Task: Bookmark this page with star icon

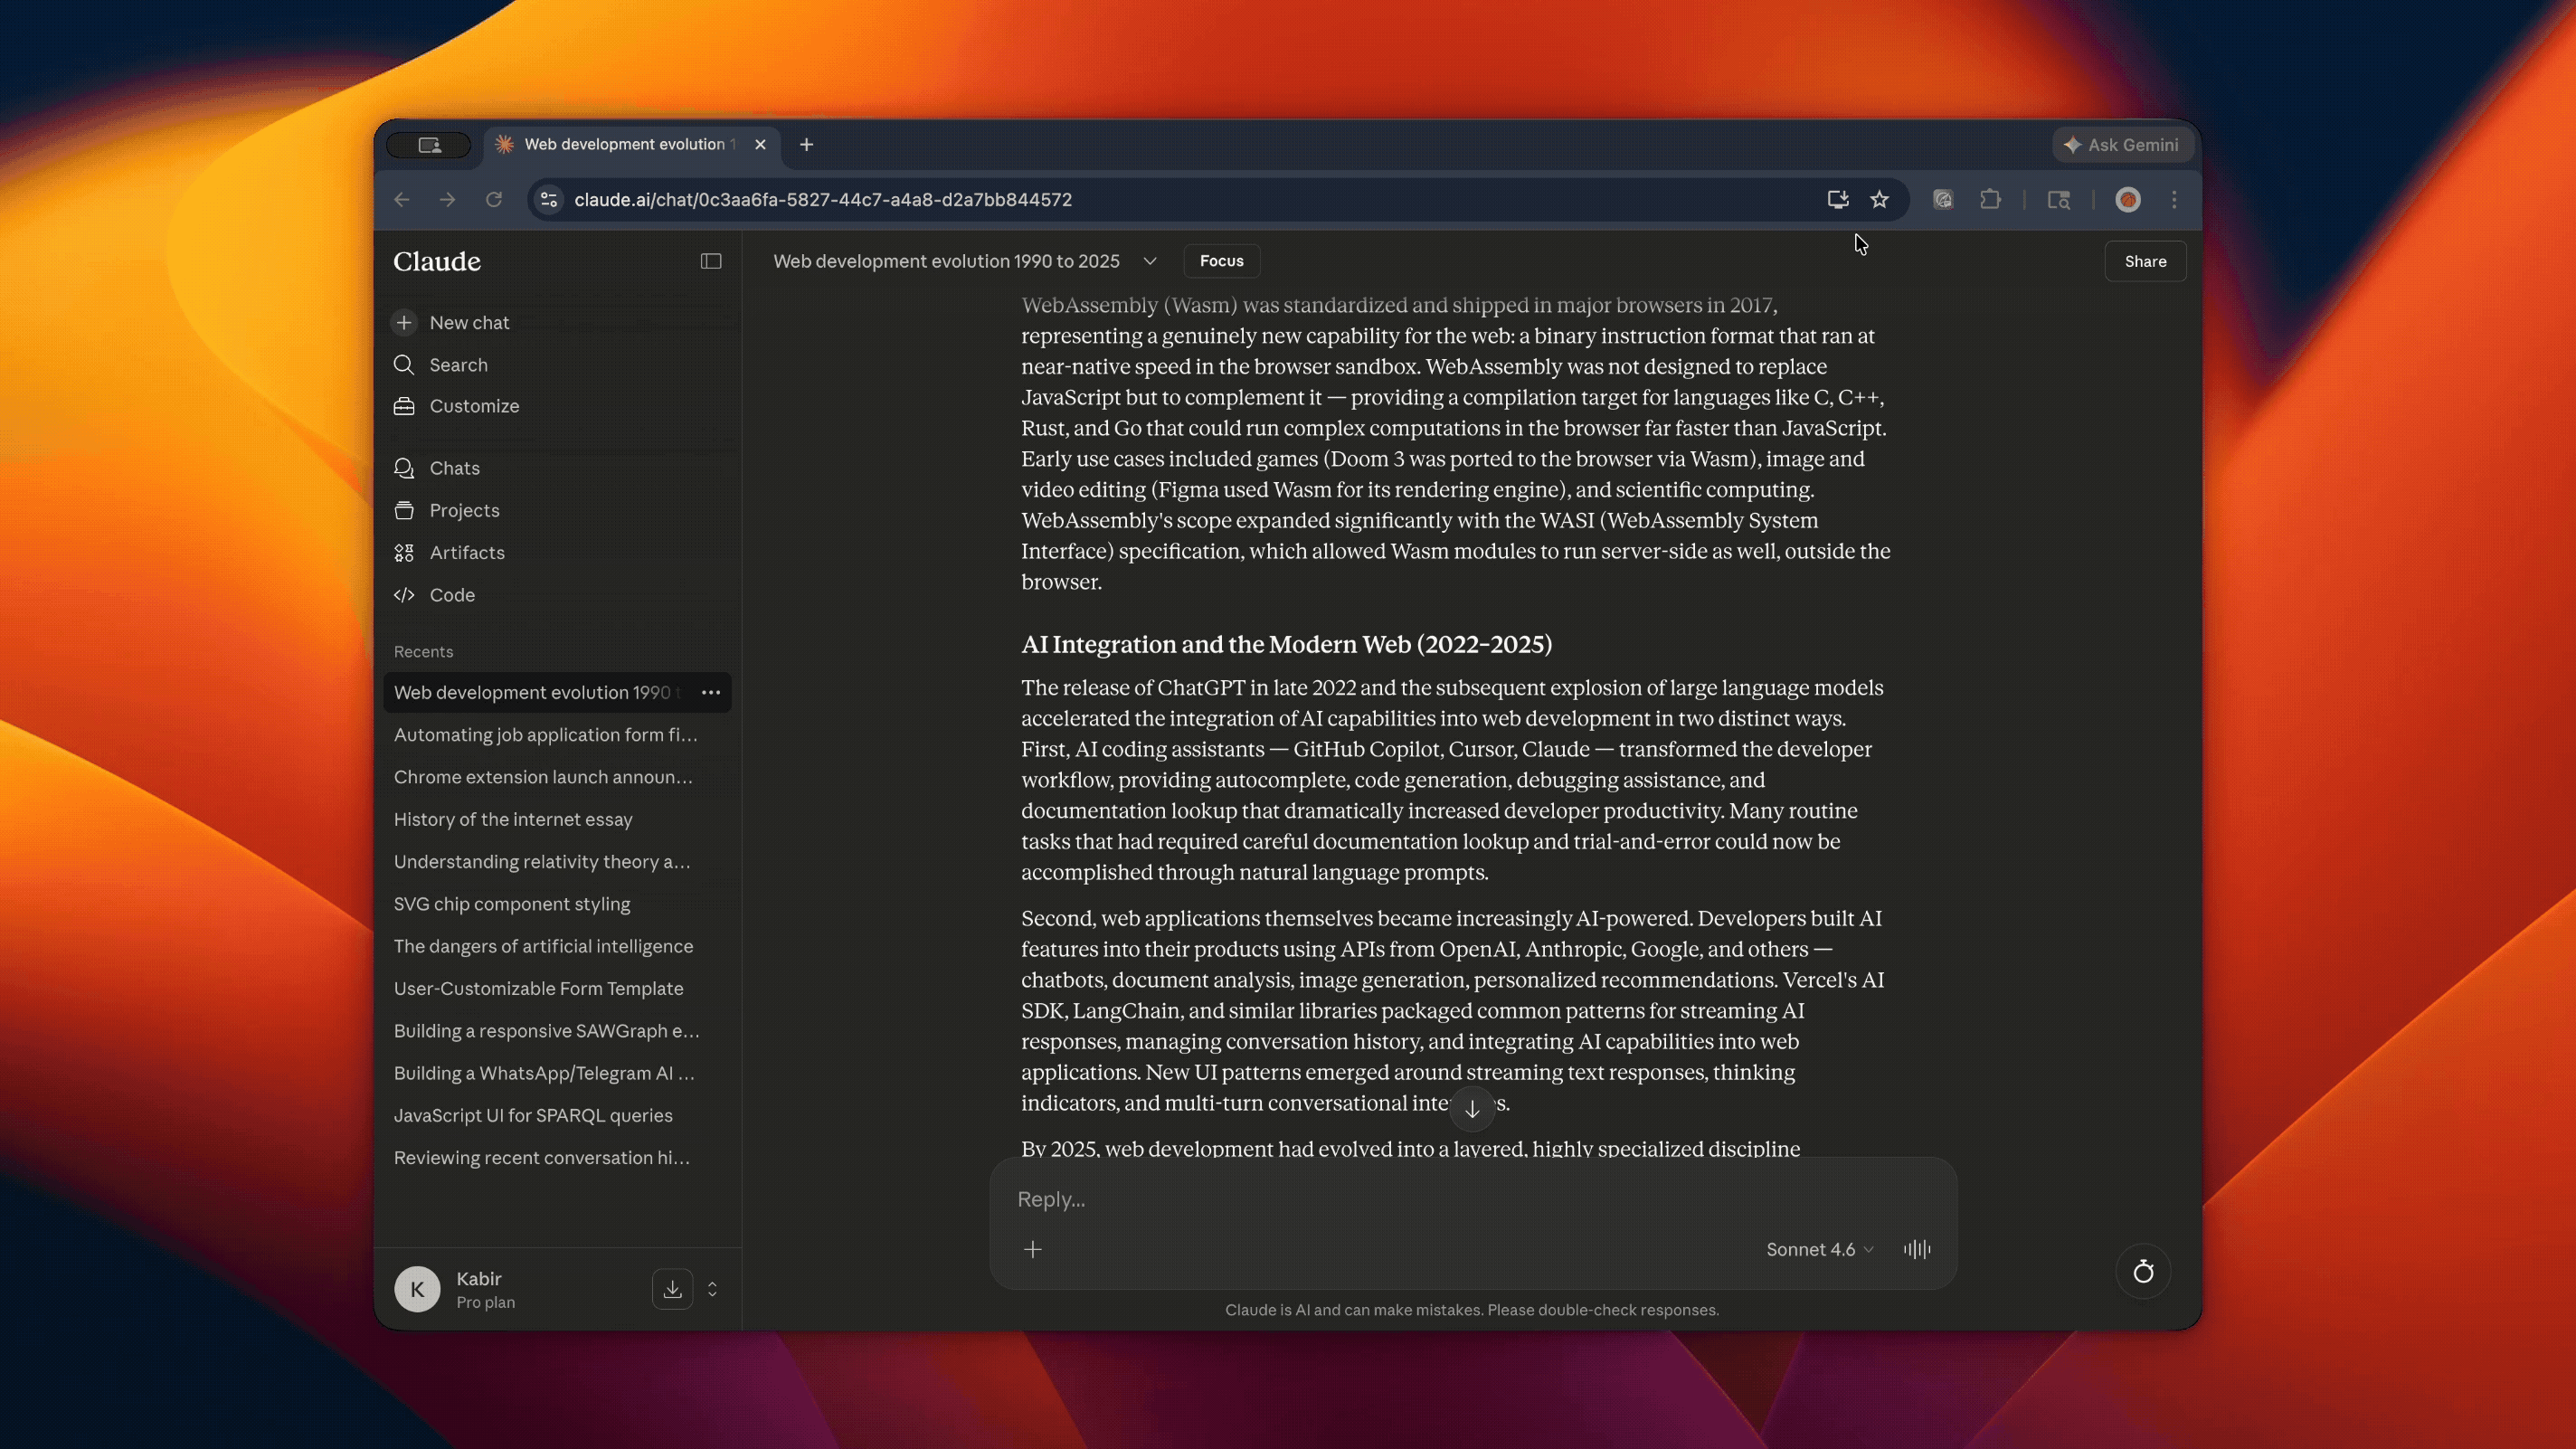Action: 1879,200
